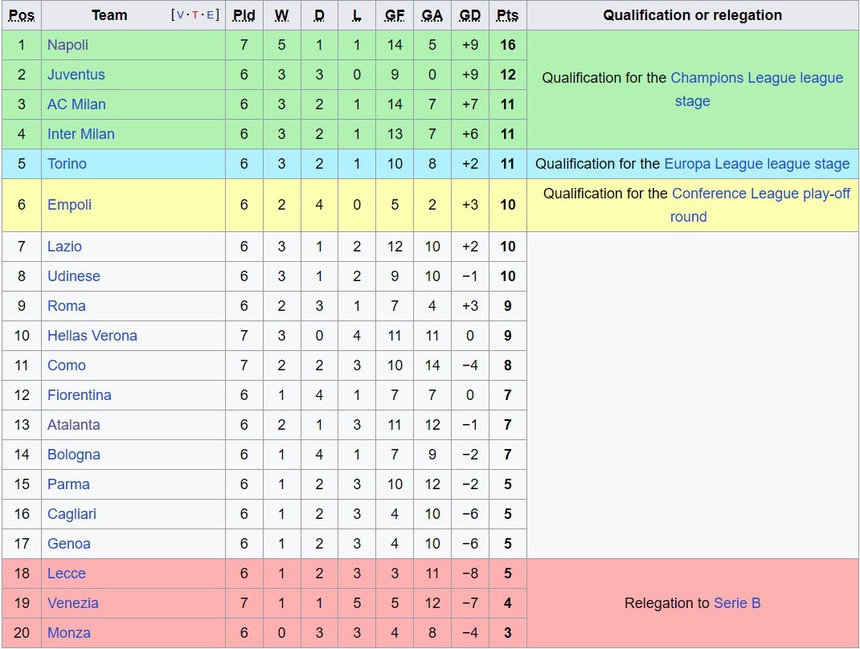
Task: Sort by goals for (GF header)
Action: click(x=394, y=15)
